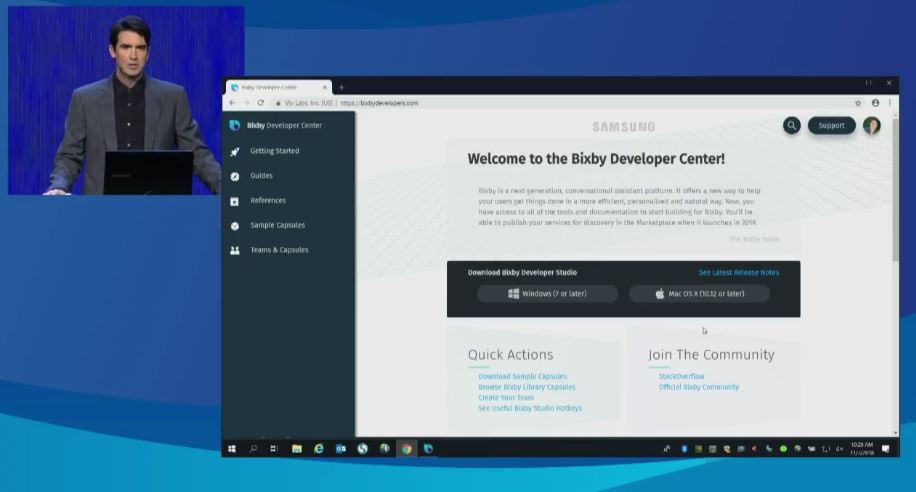Open the Chrome three-dot menu
This screenshot has height=492, width=916.
tap(890, 103)
